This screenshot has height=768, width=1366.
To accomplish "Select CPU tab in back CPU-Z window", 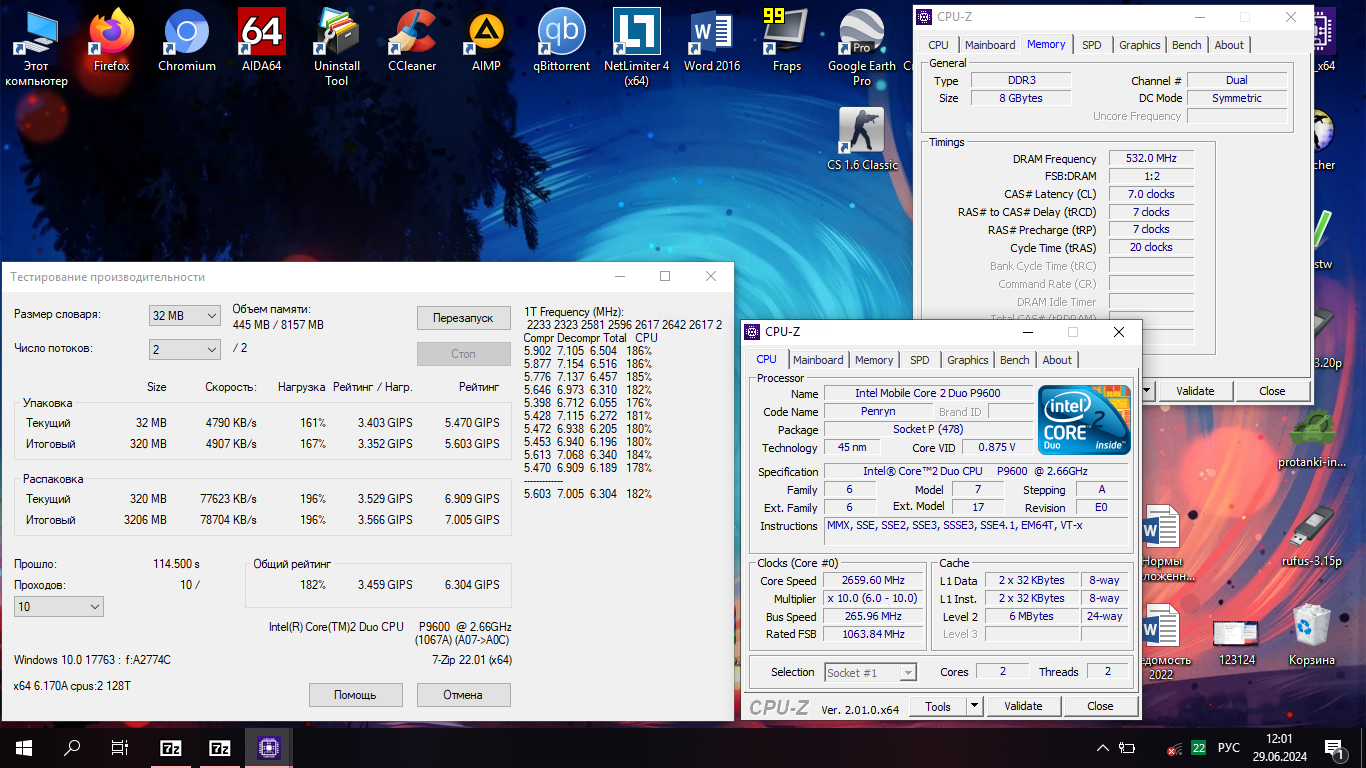I will point(938,45).
